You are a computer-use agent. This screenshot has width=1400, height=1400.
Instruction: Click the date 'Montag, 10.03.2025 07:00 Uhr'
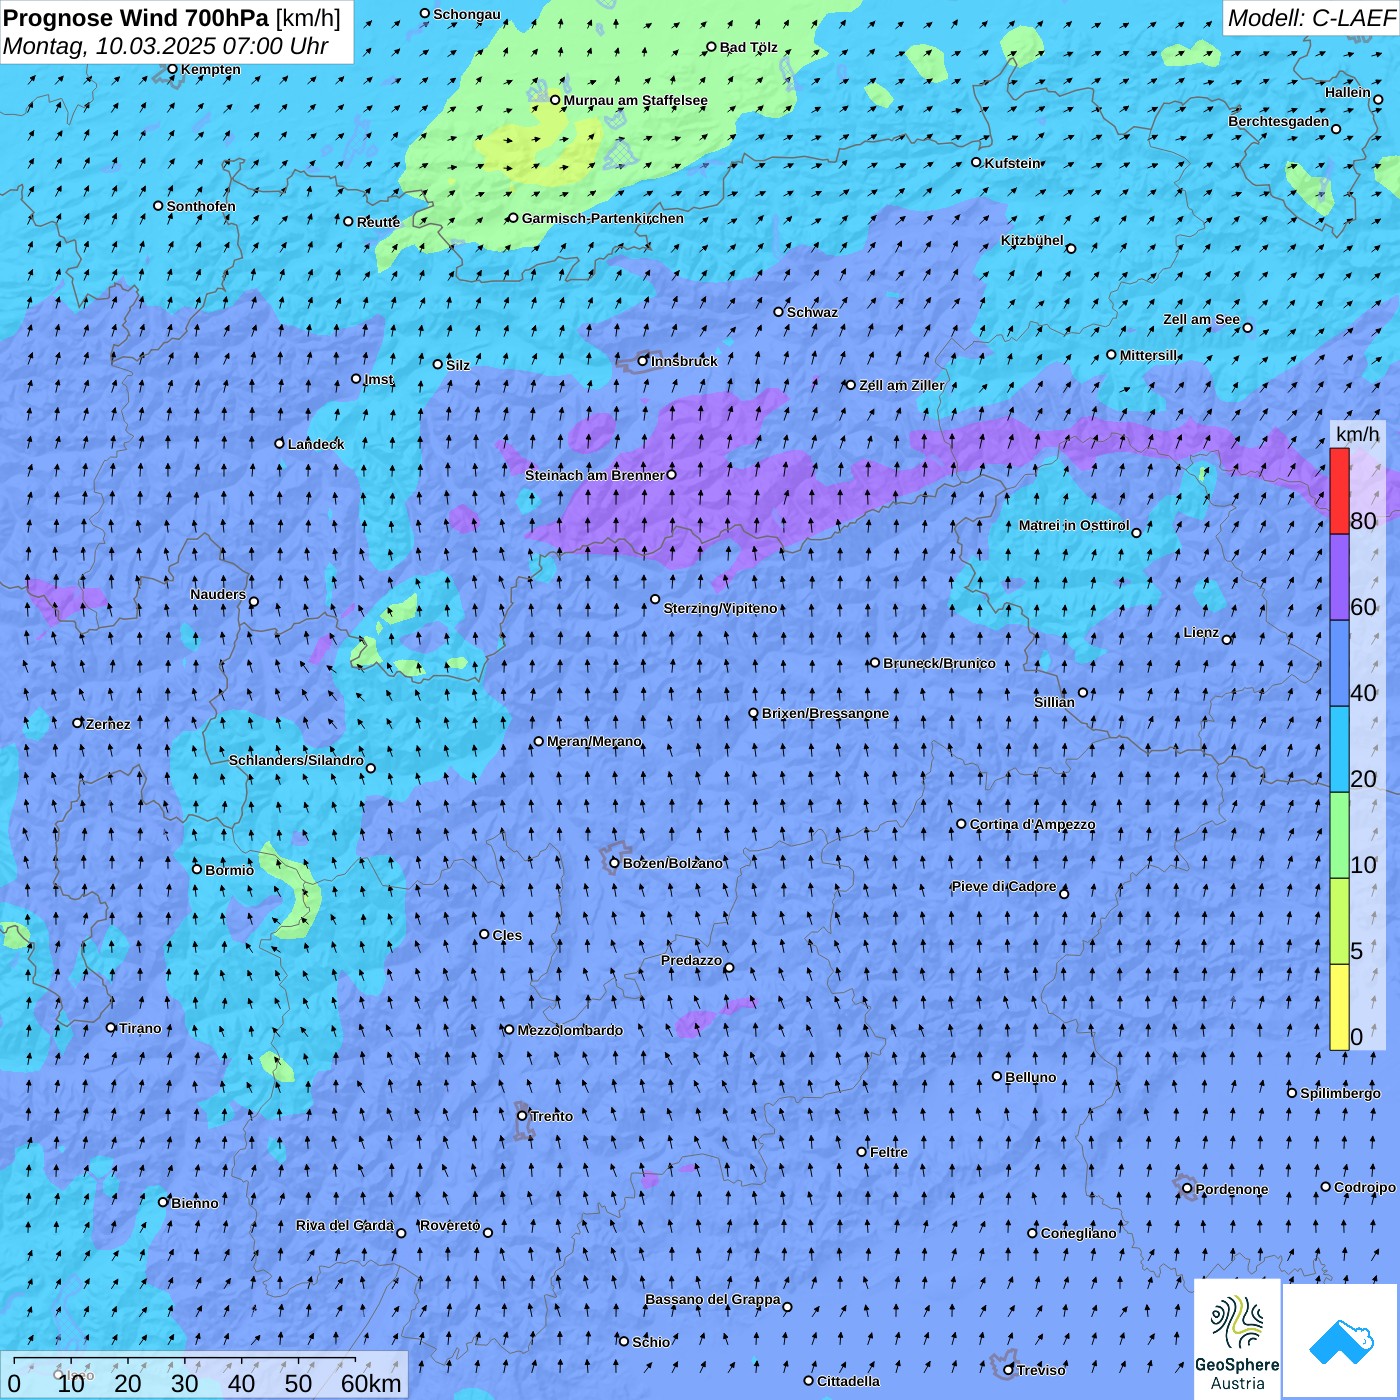(x=166, y=46)
